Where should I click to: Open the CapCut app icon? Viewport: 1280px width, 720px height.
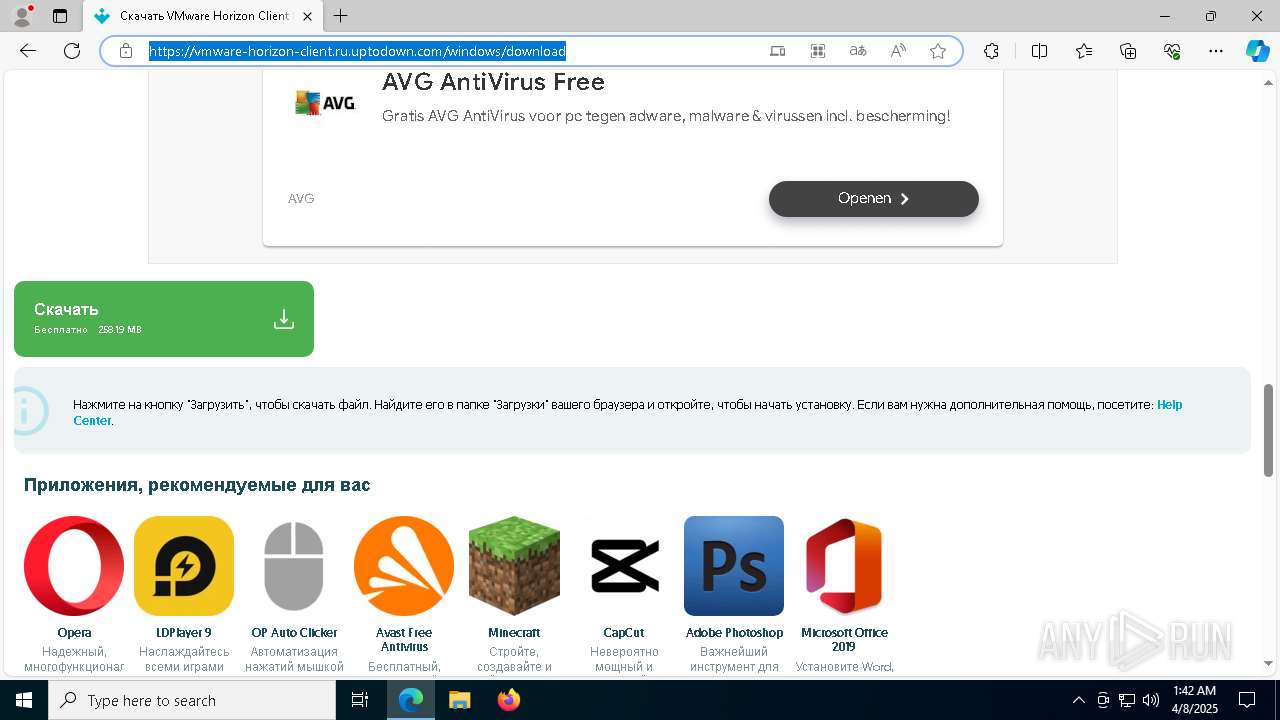pyautogui.click(x=624, y=566)
